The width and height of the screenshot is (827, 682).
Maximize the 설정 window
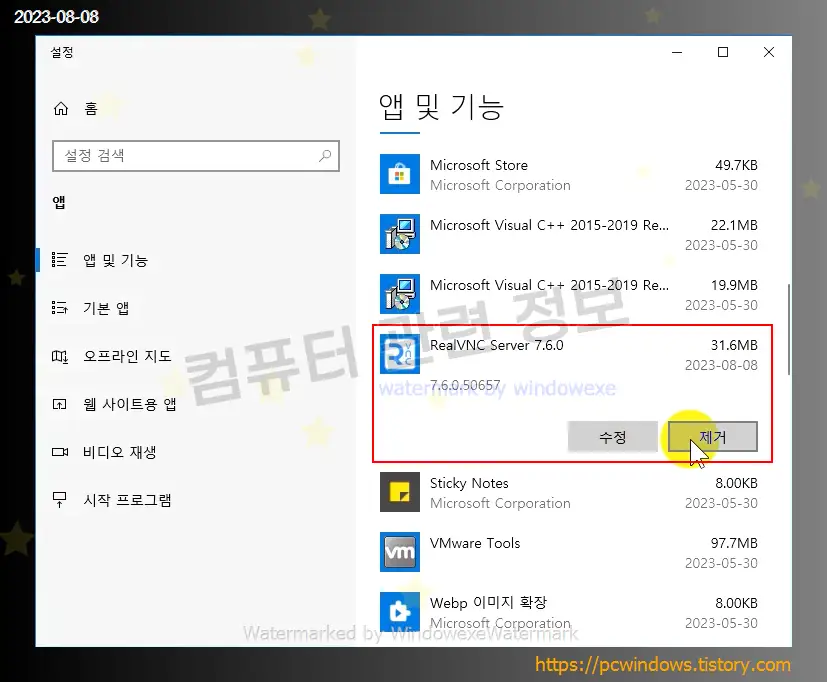pos(723,52)
